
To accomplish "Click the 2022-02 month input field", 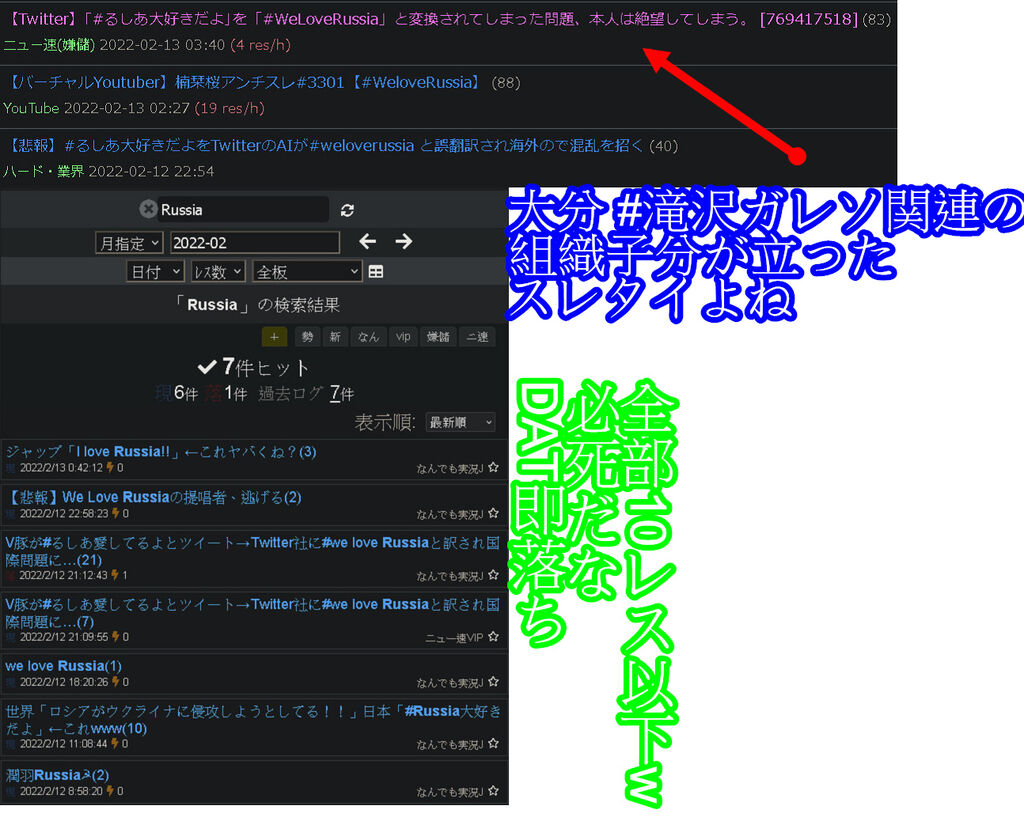I will tap(255, 243).
